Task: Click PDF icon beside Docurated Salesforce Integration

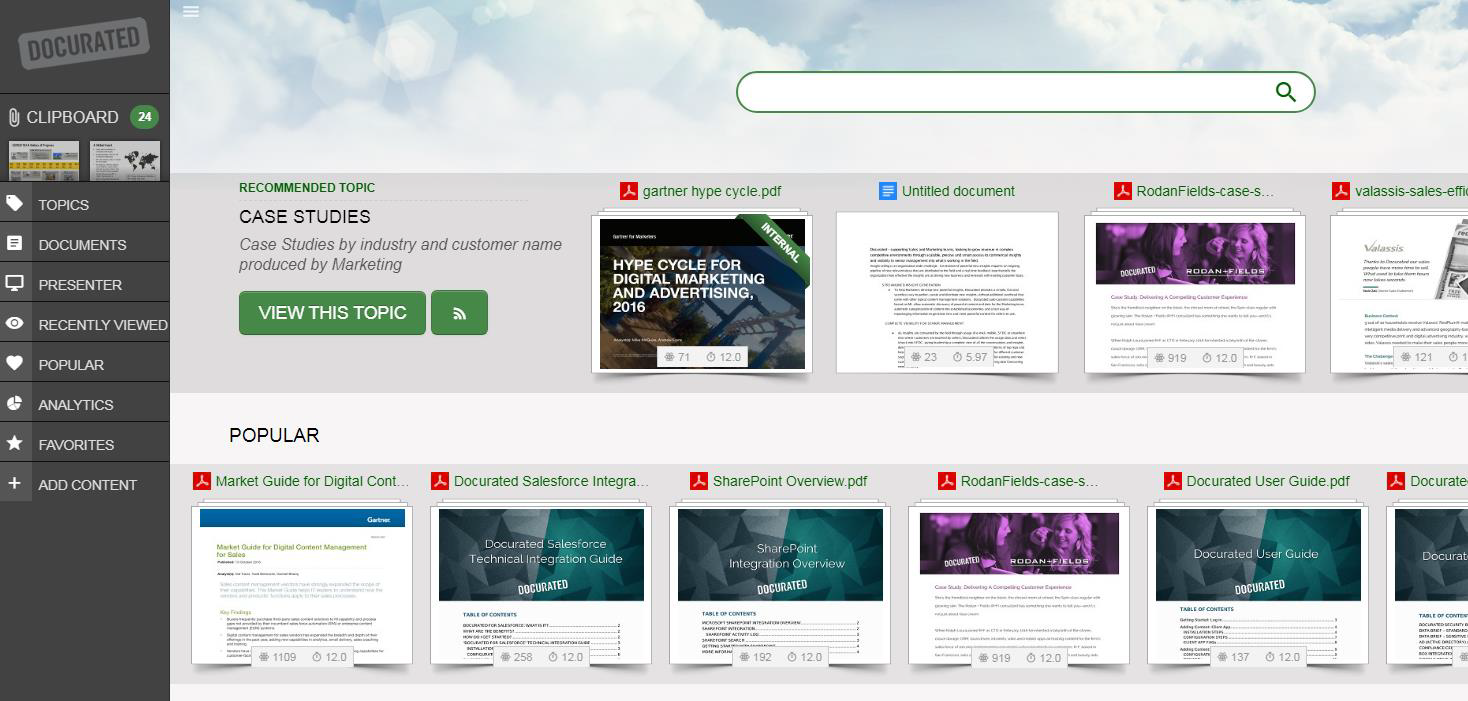Action: (440, 481)
